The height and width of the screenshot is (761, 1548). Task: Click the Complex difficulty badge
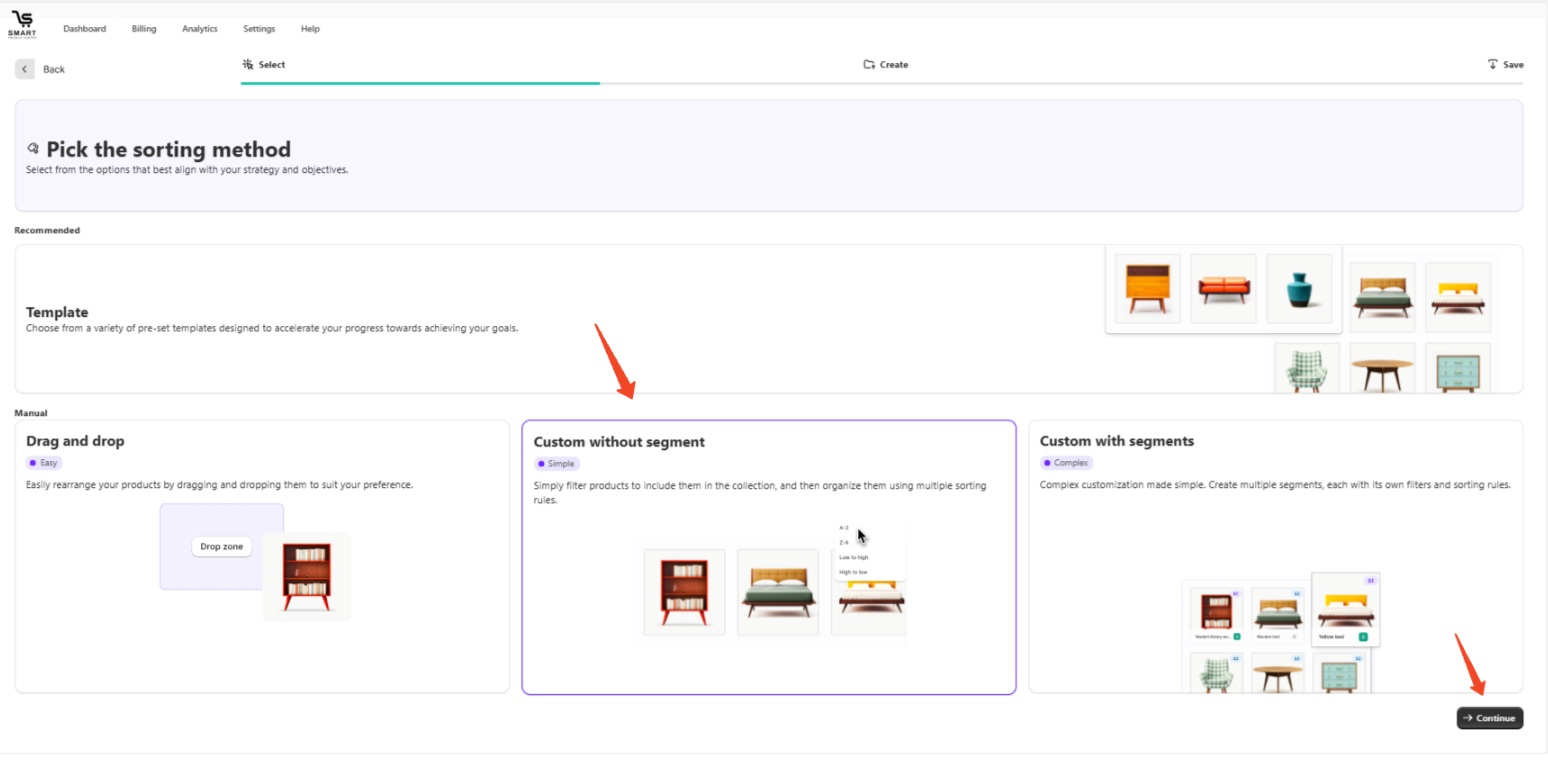[x=1066, y=463]
